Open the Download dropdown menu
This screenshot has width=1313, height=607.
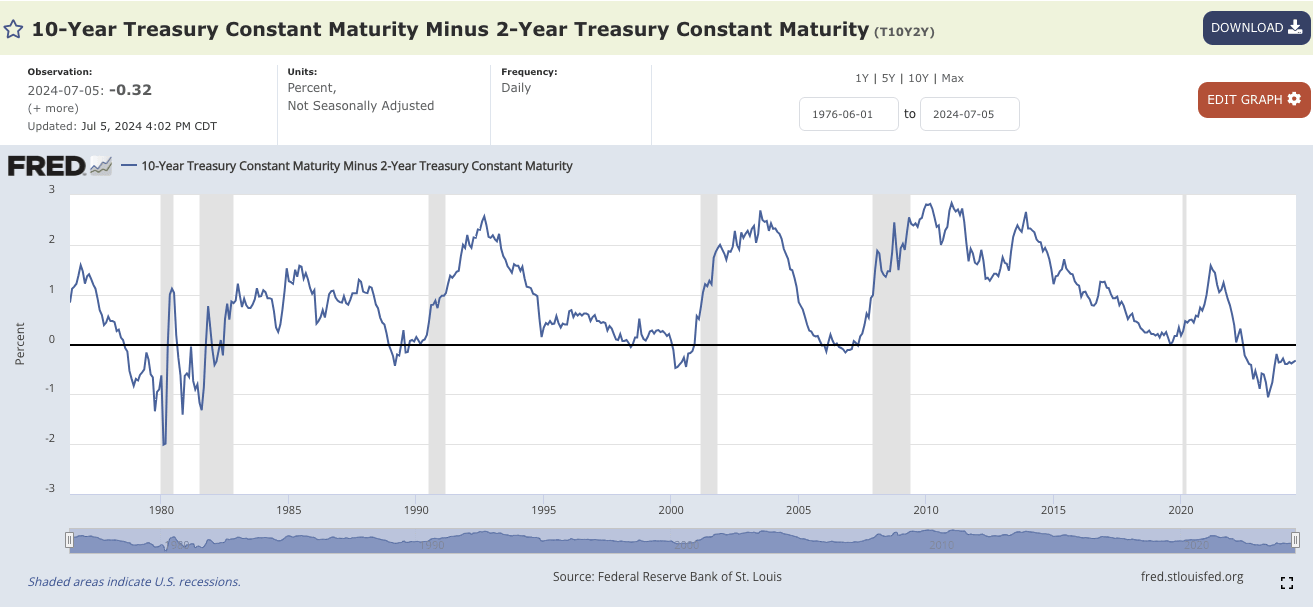click(1255, 28)
